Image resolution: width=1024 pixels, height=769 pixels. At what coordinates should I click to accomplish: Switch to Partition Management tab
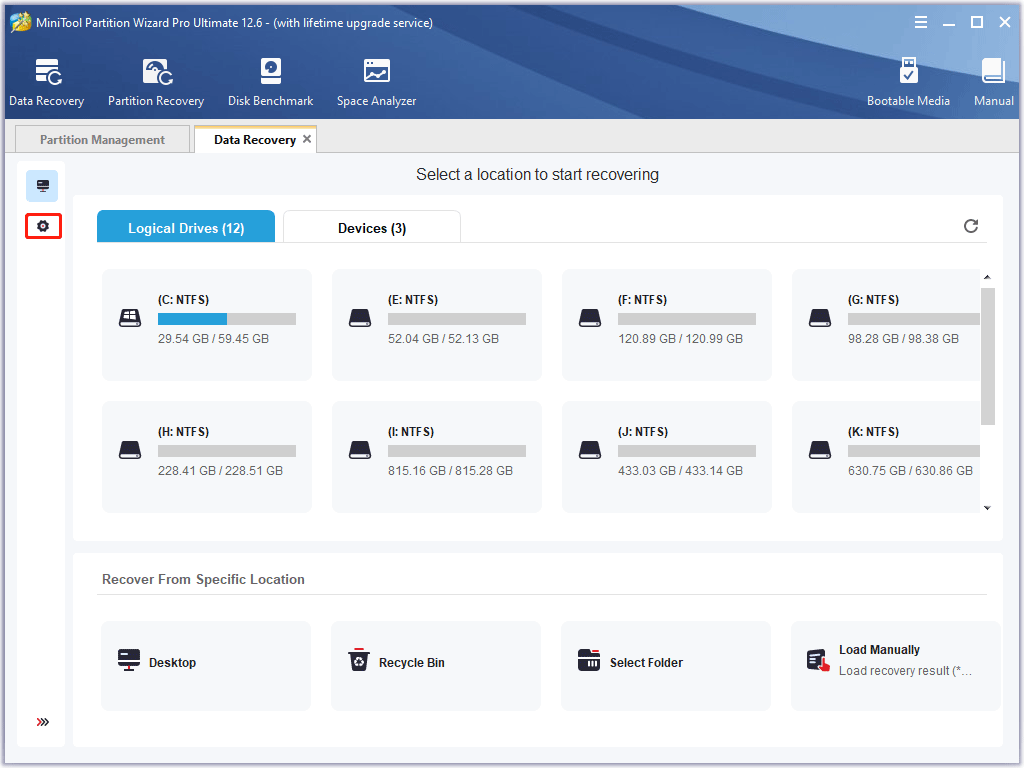[x=103, y=140]
